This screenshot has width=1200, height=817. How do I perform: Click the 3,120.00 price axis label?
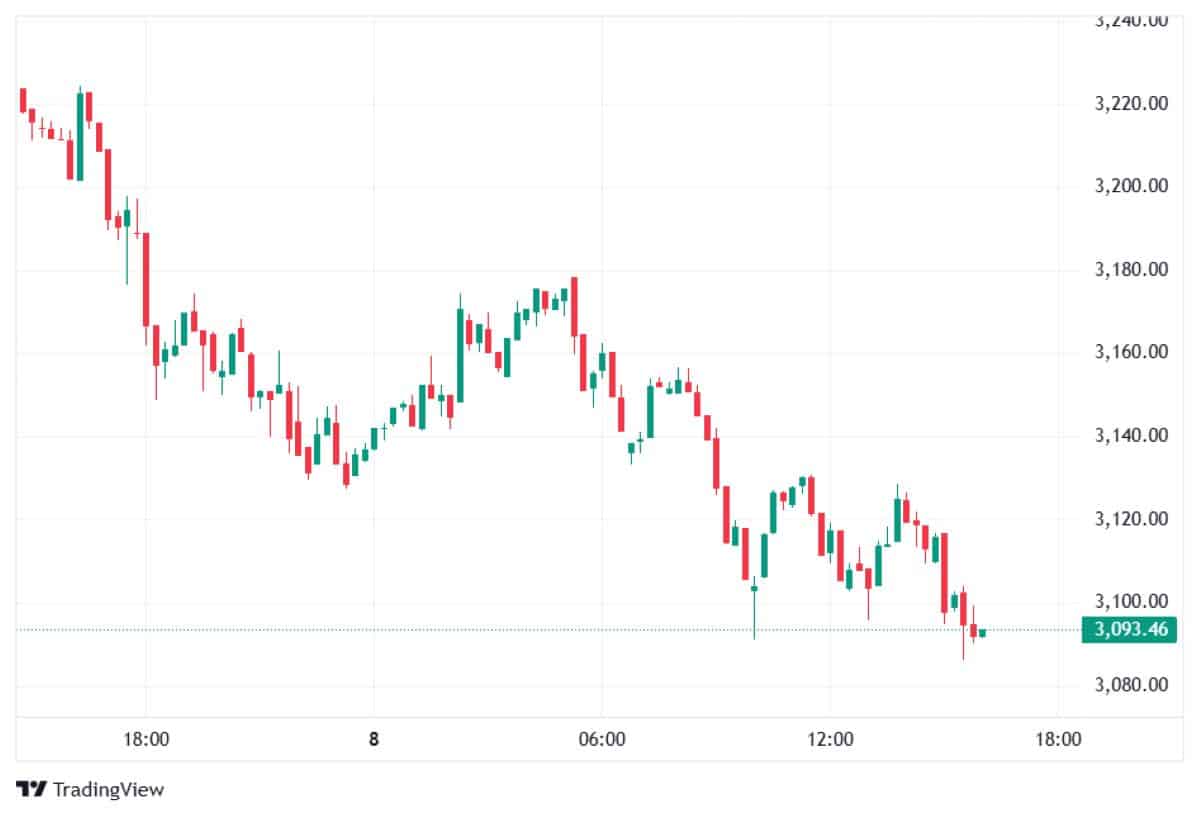pyautogui.click(x=1129, y=518)
